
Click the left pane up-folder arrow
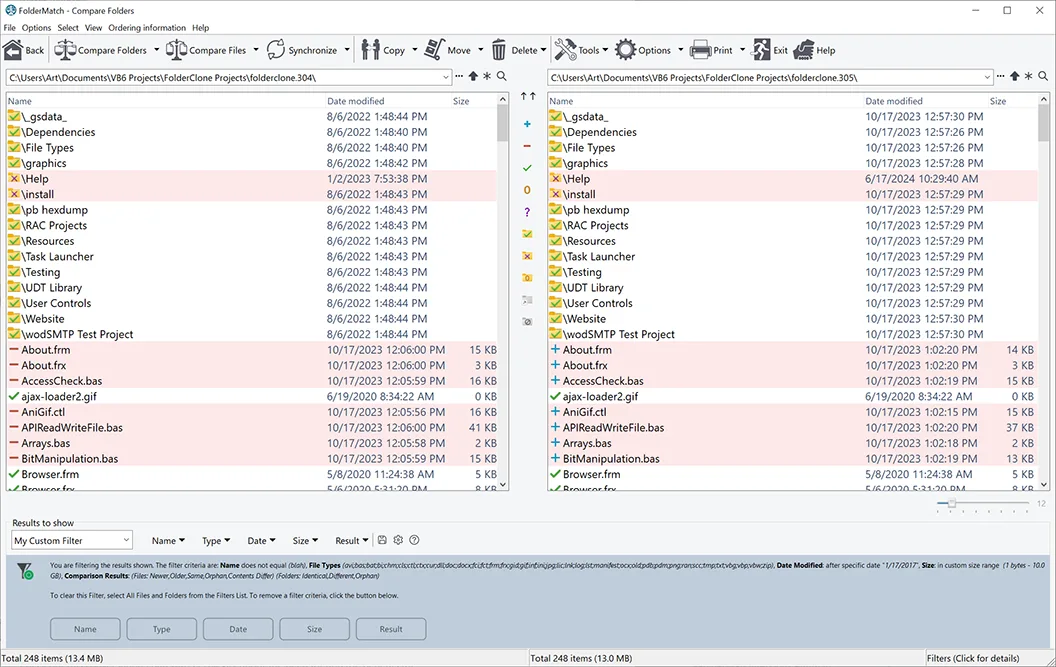coord(473,77)
